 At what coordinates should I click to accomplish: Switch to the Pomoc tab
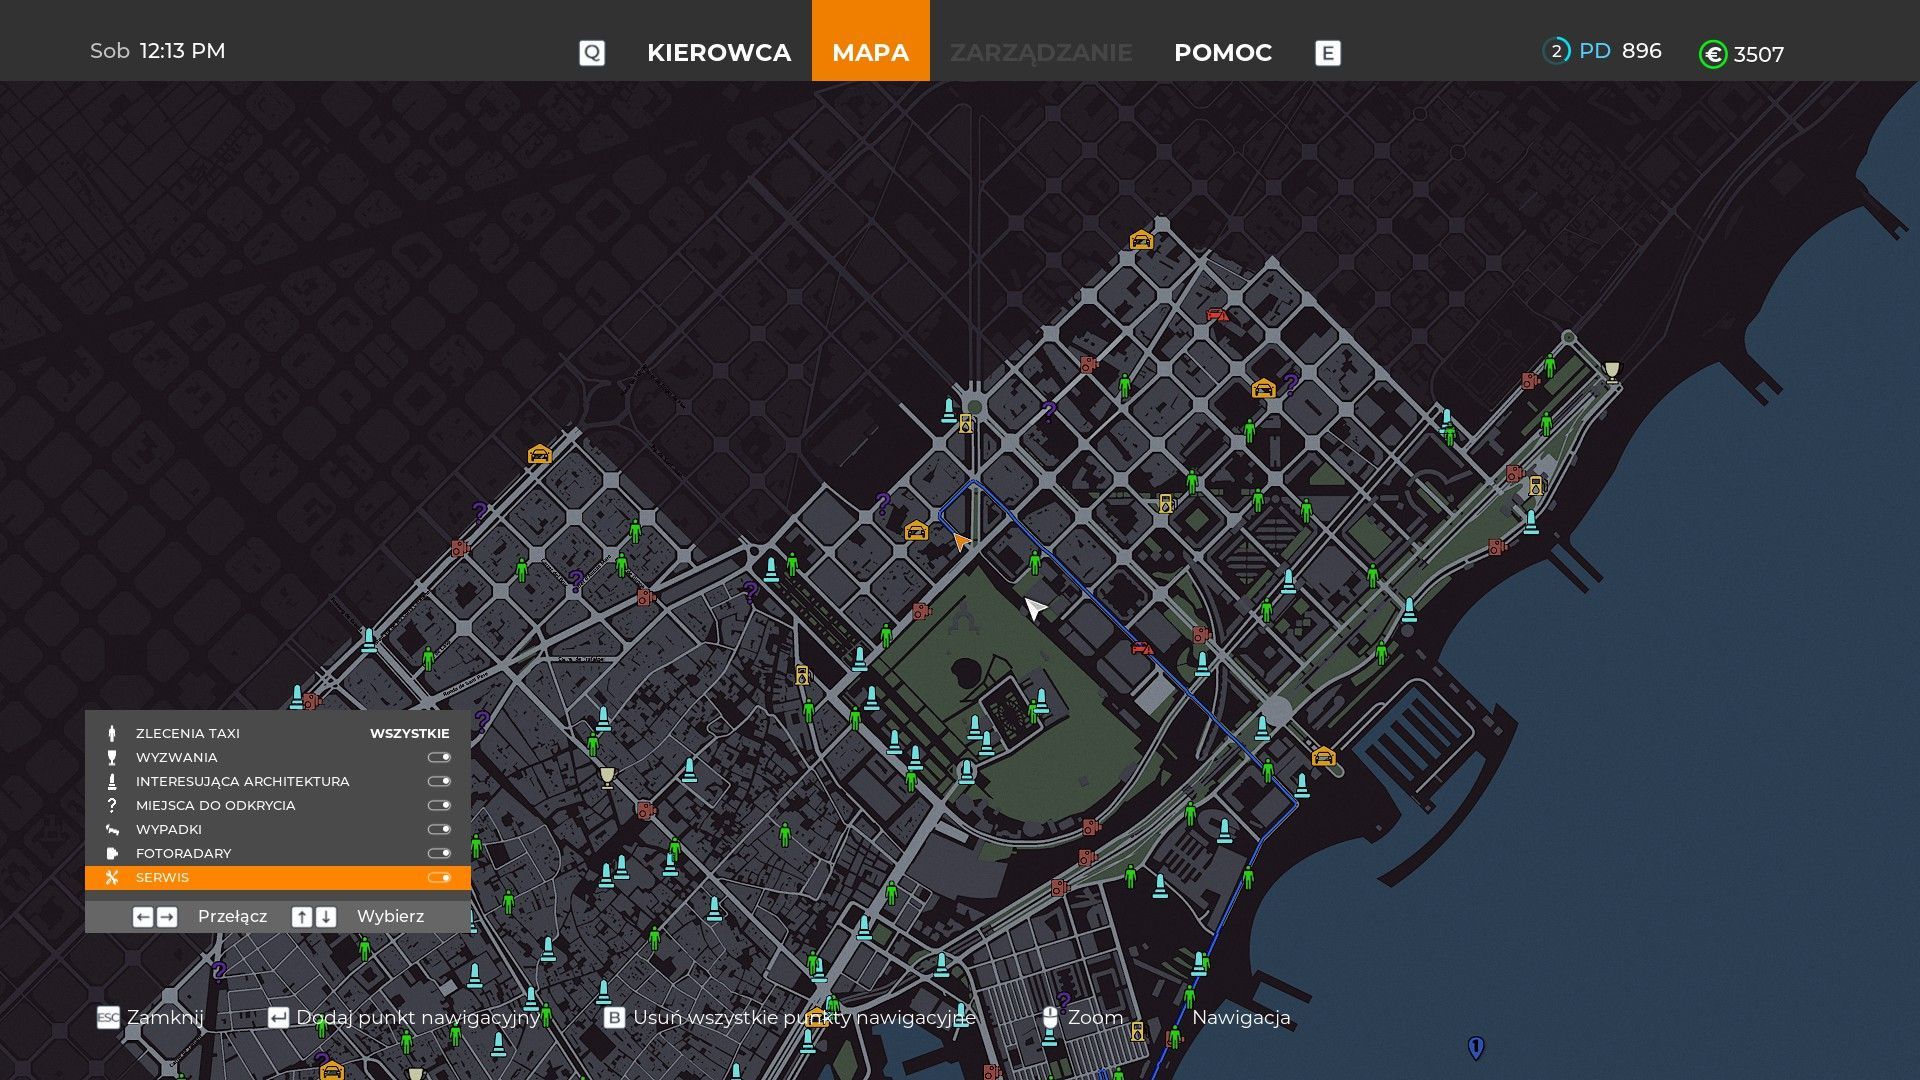tap(1222, 53)
